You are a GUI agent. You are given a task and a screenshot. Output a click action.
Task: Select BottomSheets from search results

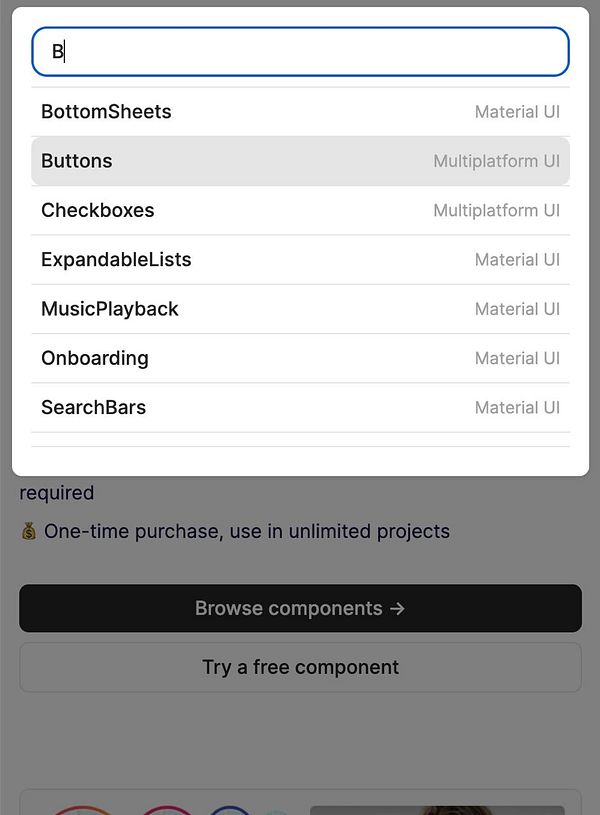106,112
